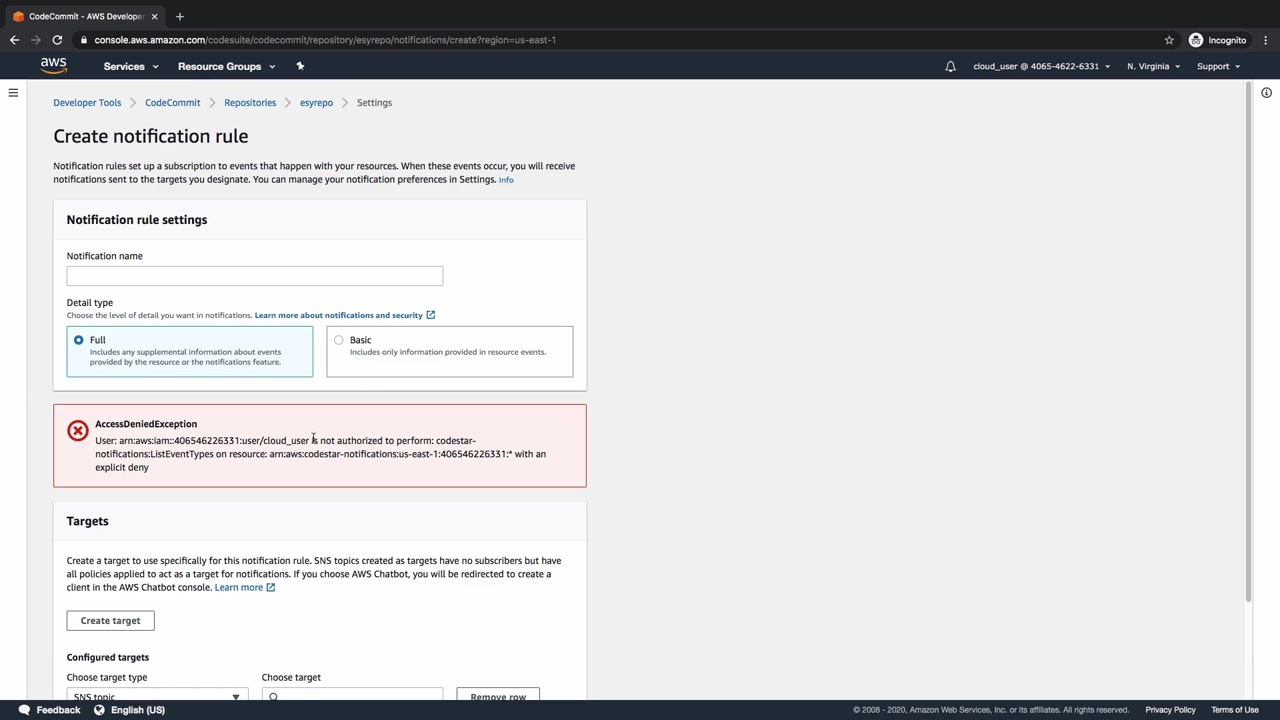
Task: Click the external link icon after notifications and security
Action: click(431, 315)
